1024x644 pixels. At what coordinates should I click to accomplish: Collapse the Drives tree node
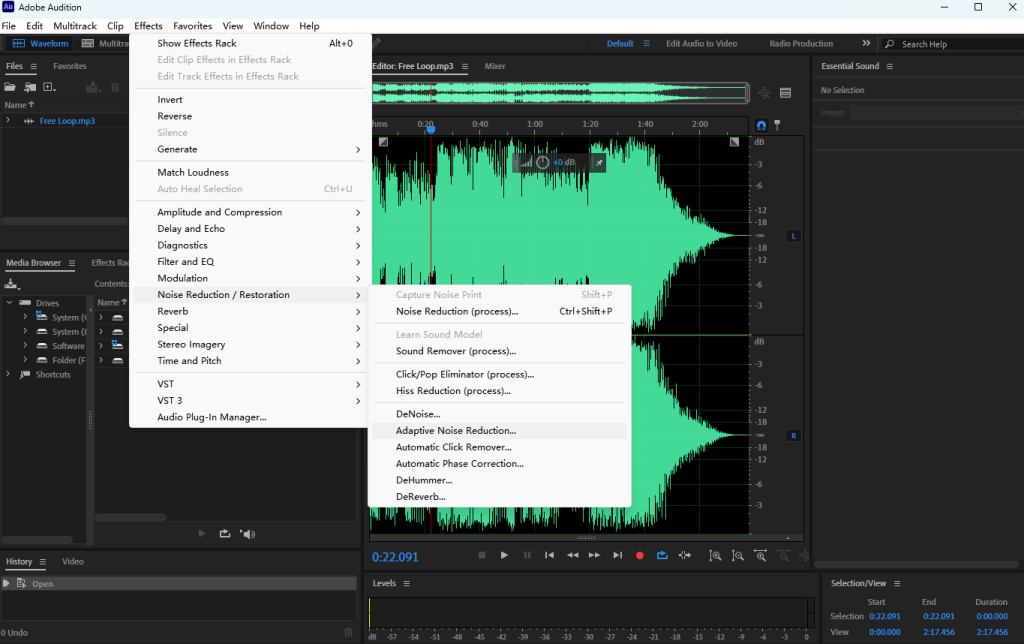[9, 303]
